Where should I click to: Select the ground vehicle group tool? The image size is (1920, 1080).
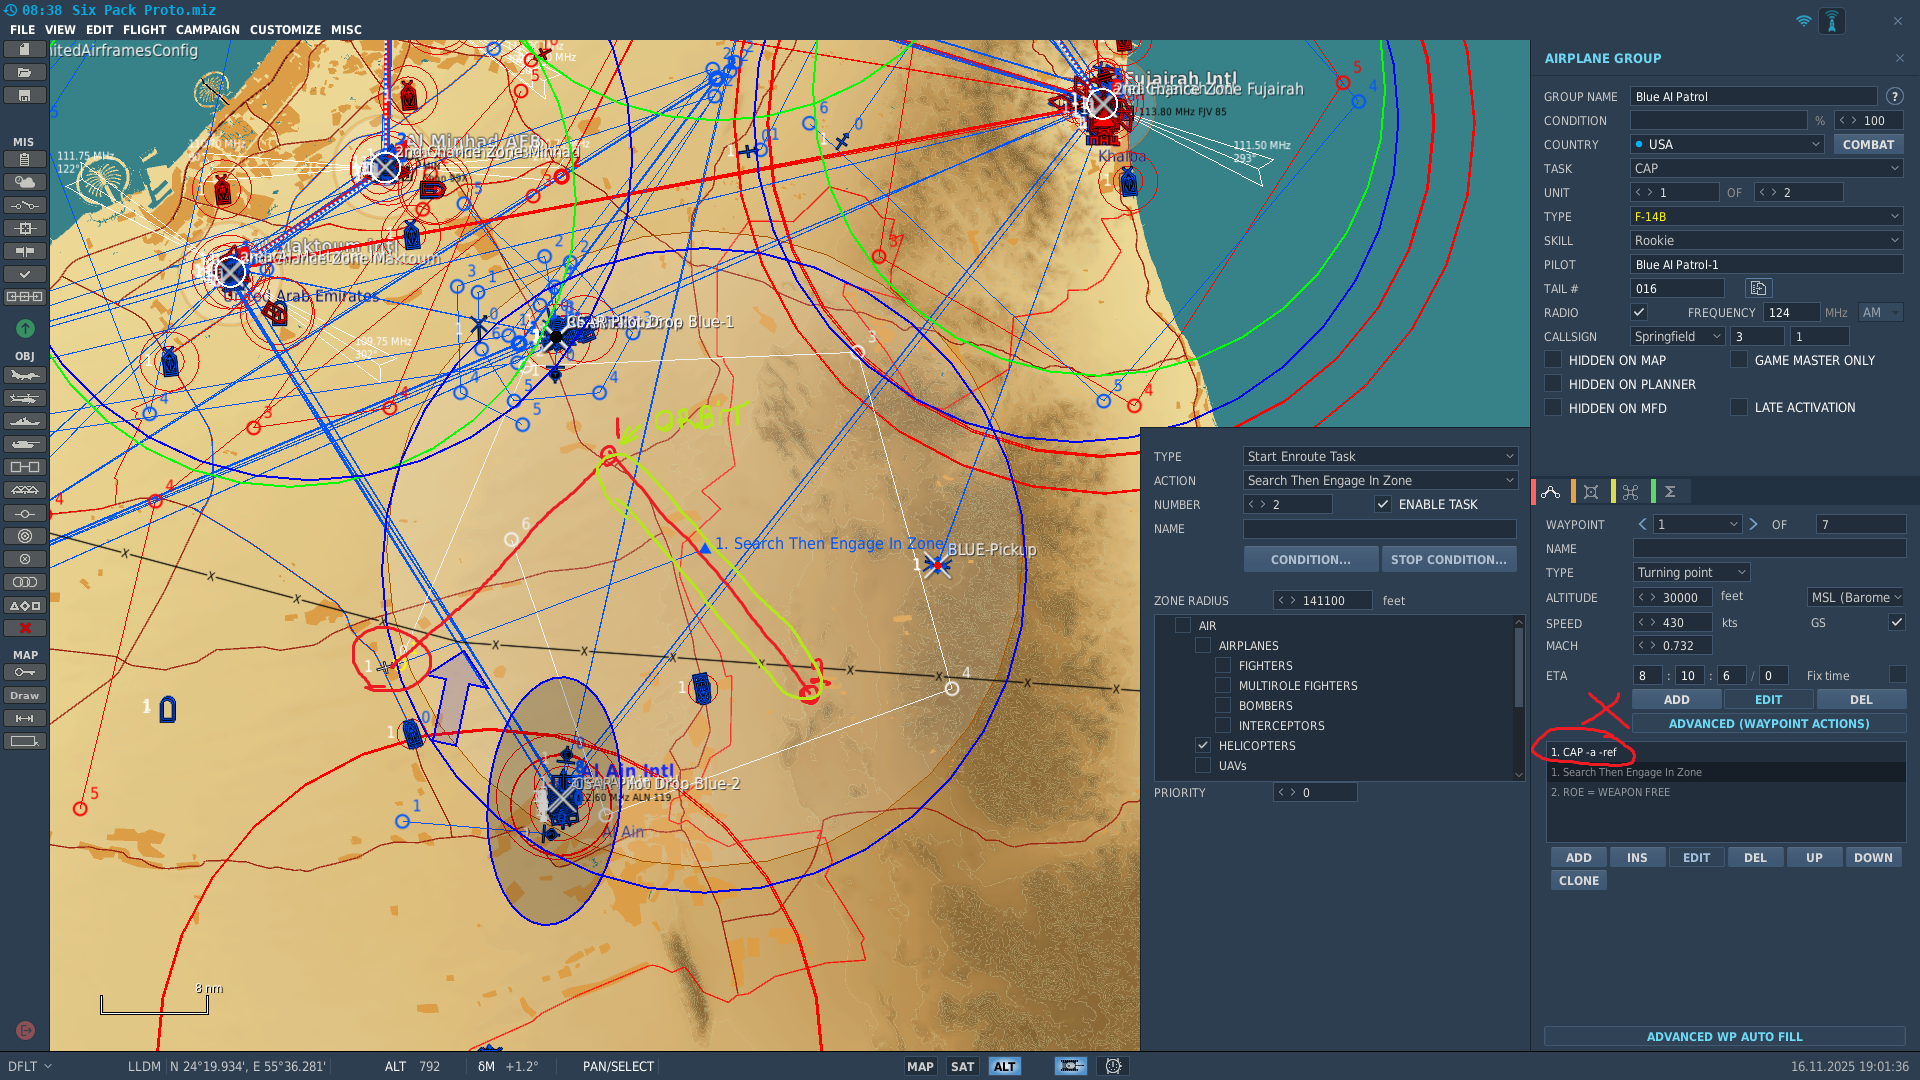click(25, 445)
